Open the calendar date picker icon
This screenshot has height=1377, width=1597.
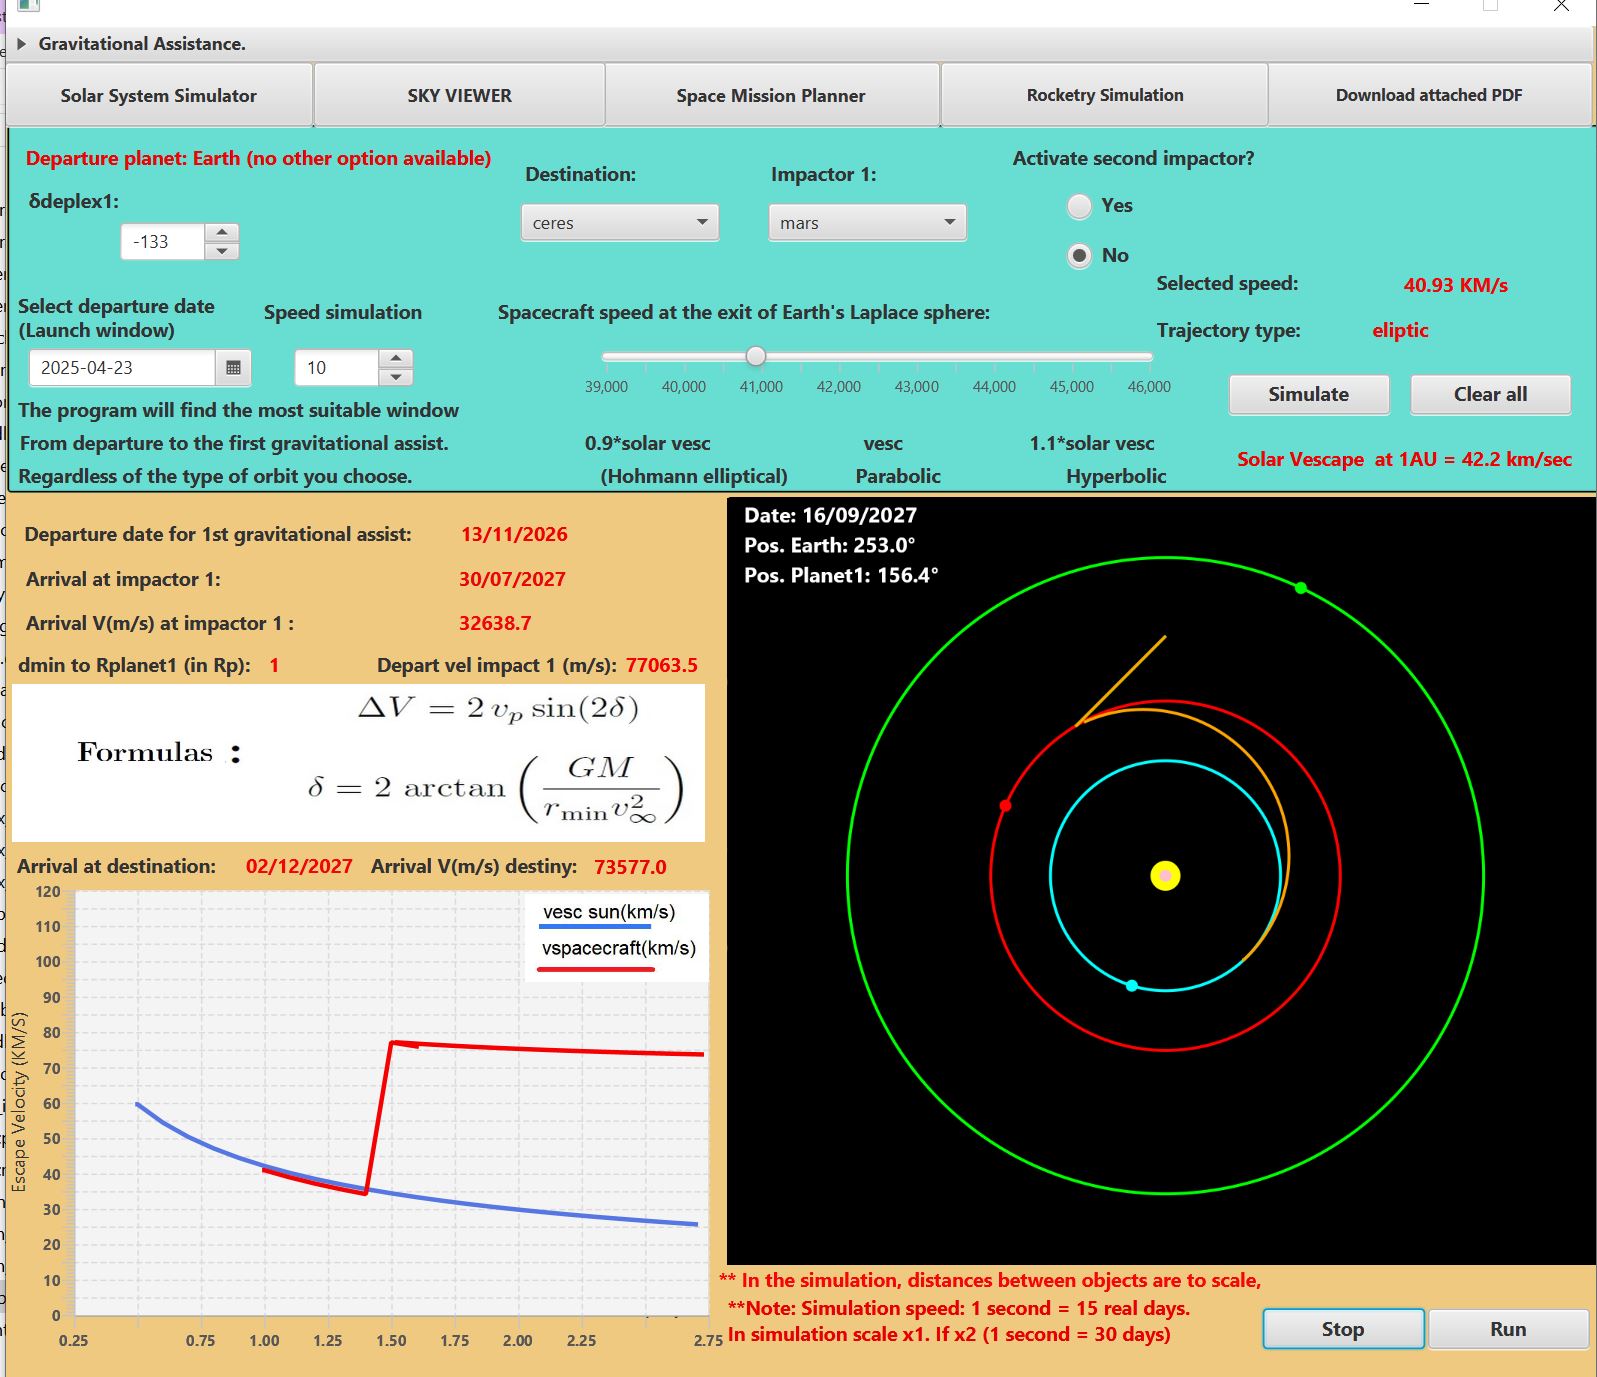point(233,368)
